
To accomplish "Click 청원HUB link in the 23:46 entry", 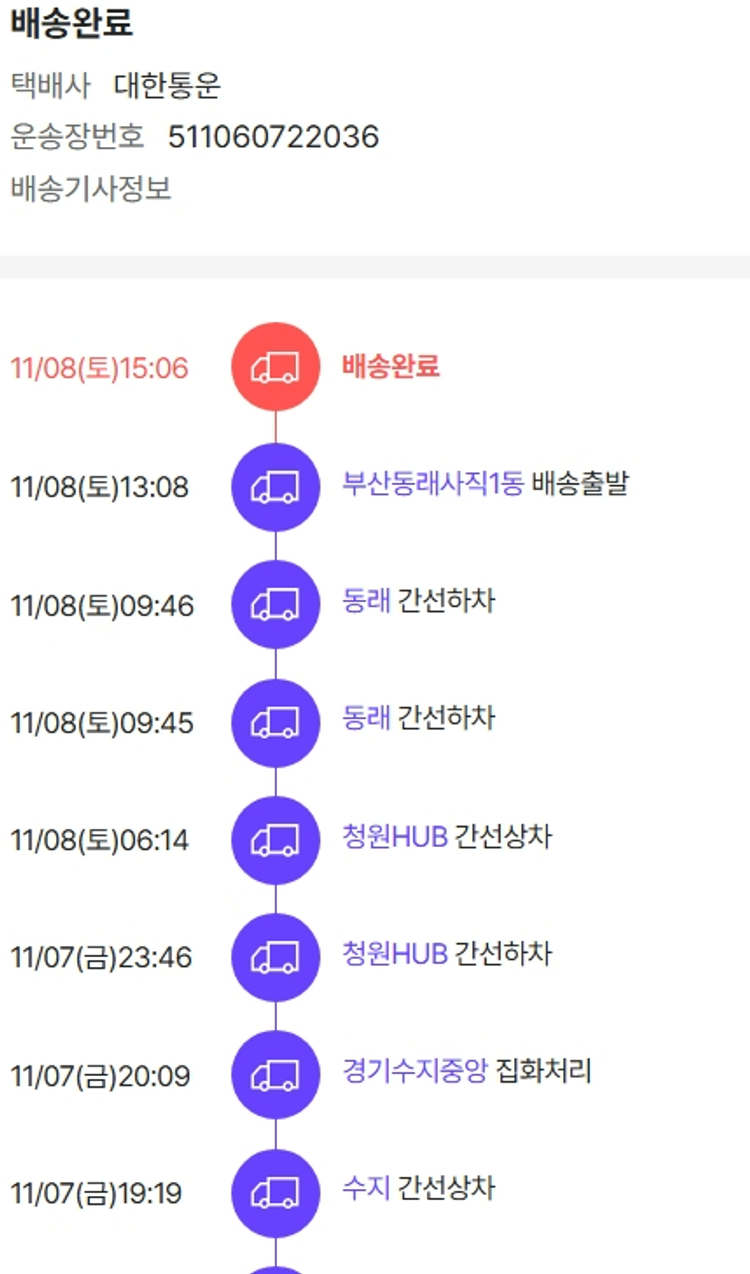I will (x=394, y=954).
